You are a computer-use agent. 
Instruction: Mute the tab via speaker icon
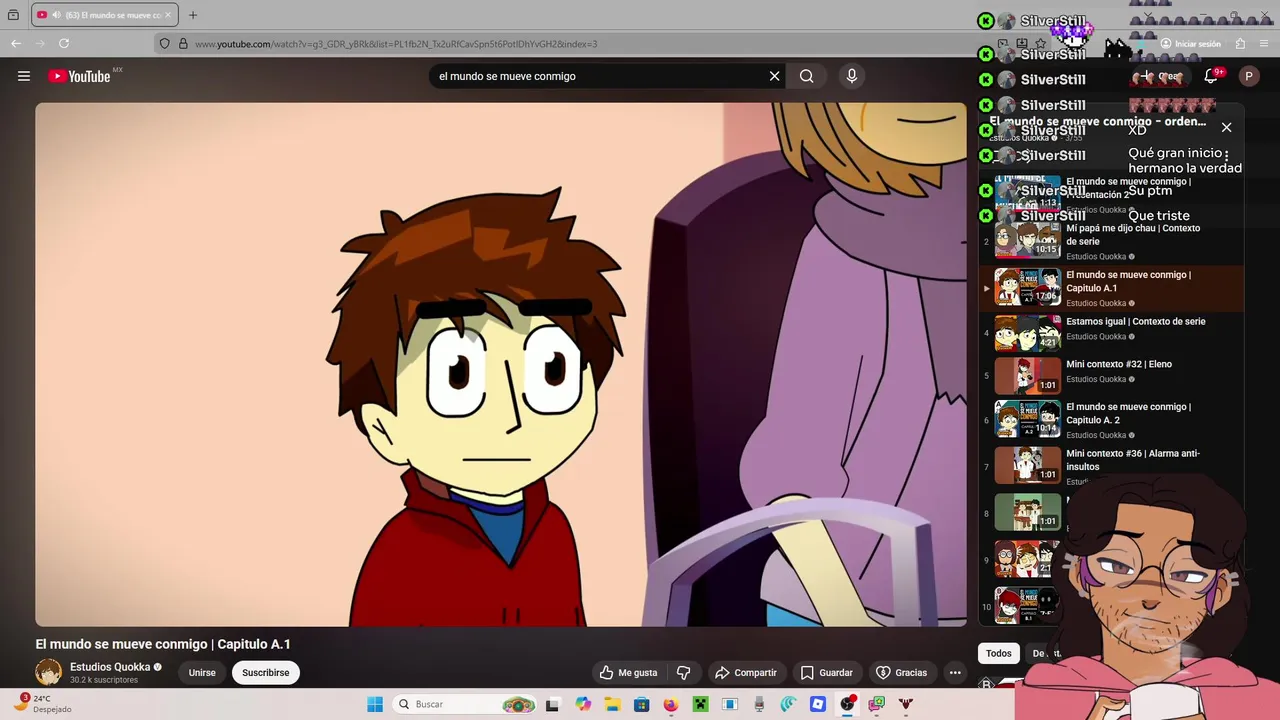click(56, 15)
